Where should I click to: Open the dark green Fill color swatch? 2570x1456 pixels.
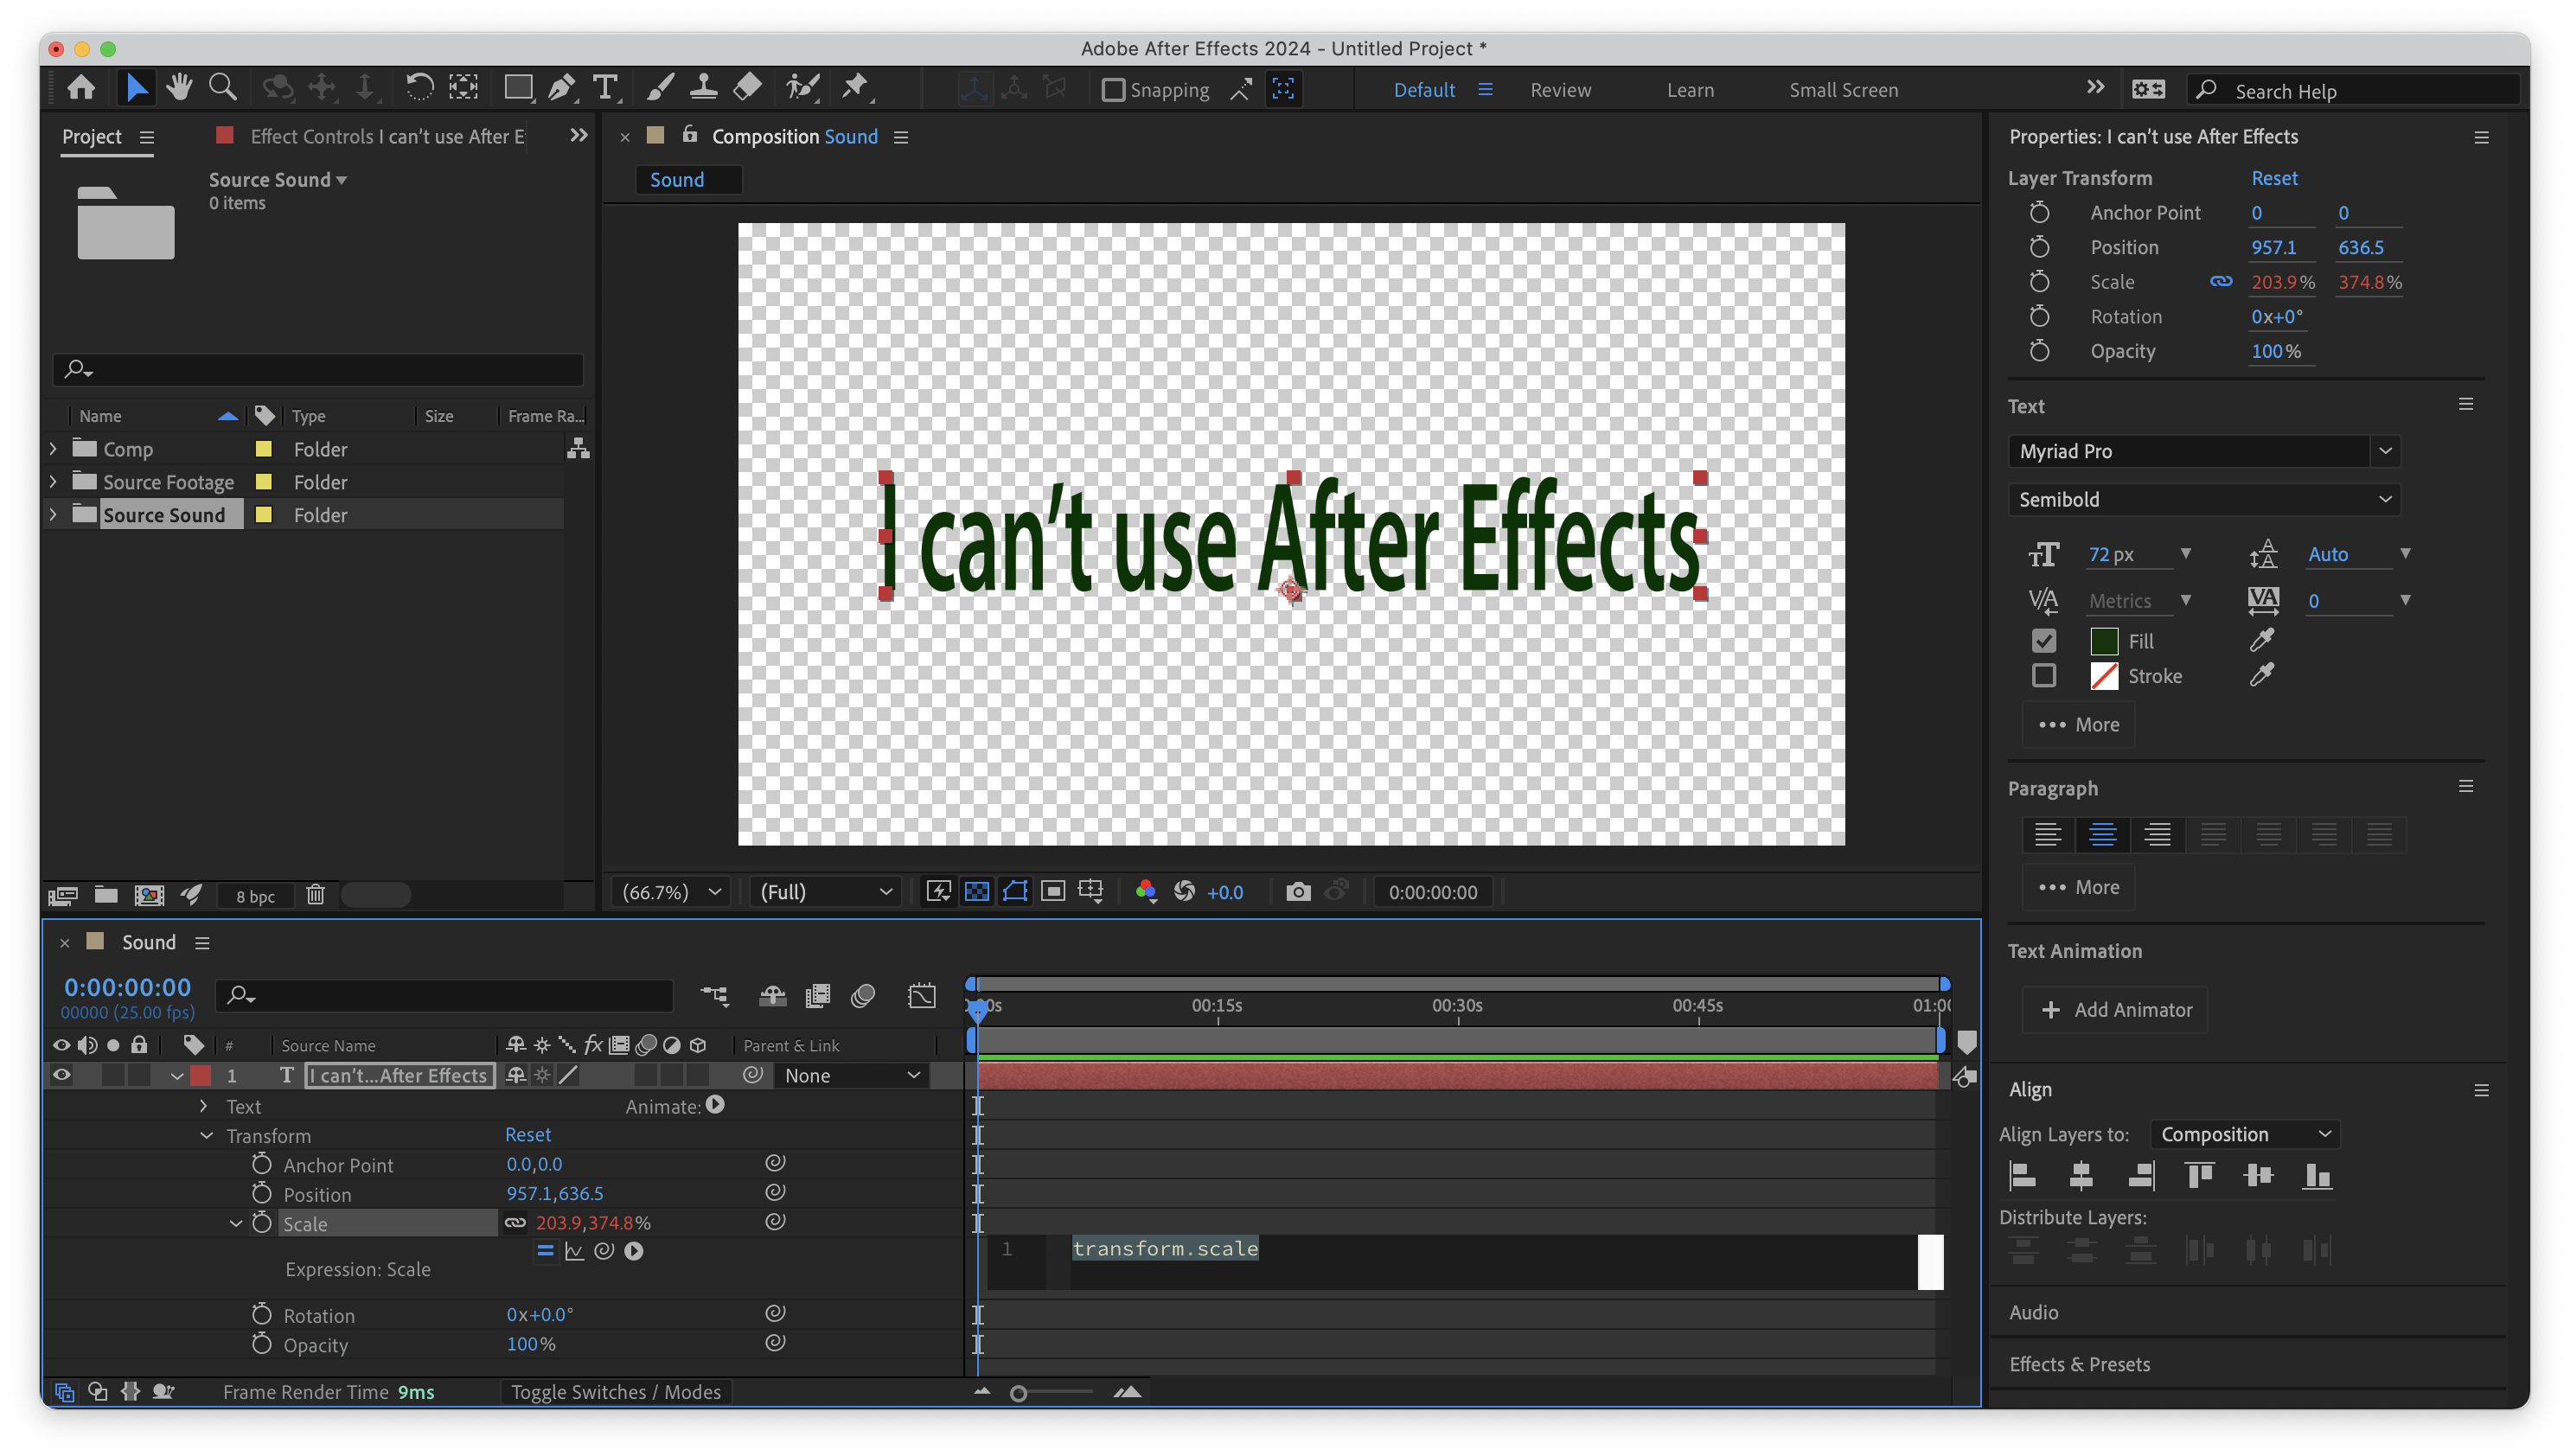[x=2104, y=641]
